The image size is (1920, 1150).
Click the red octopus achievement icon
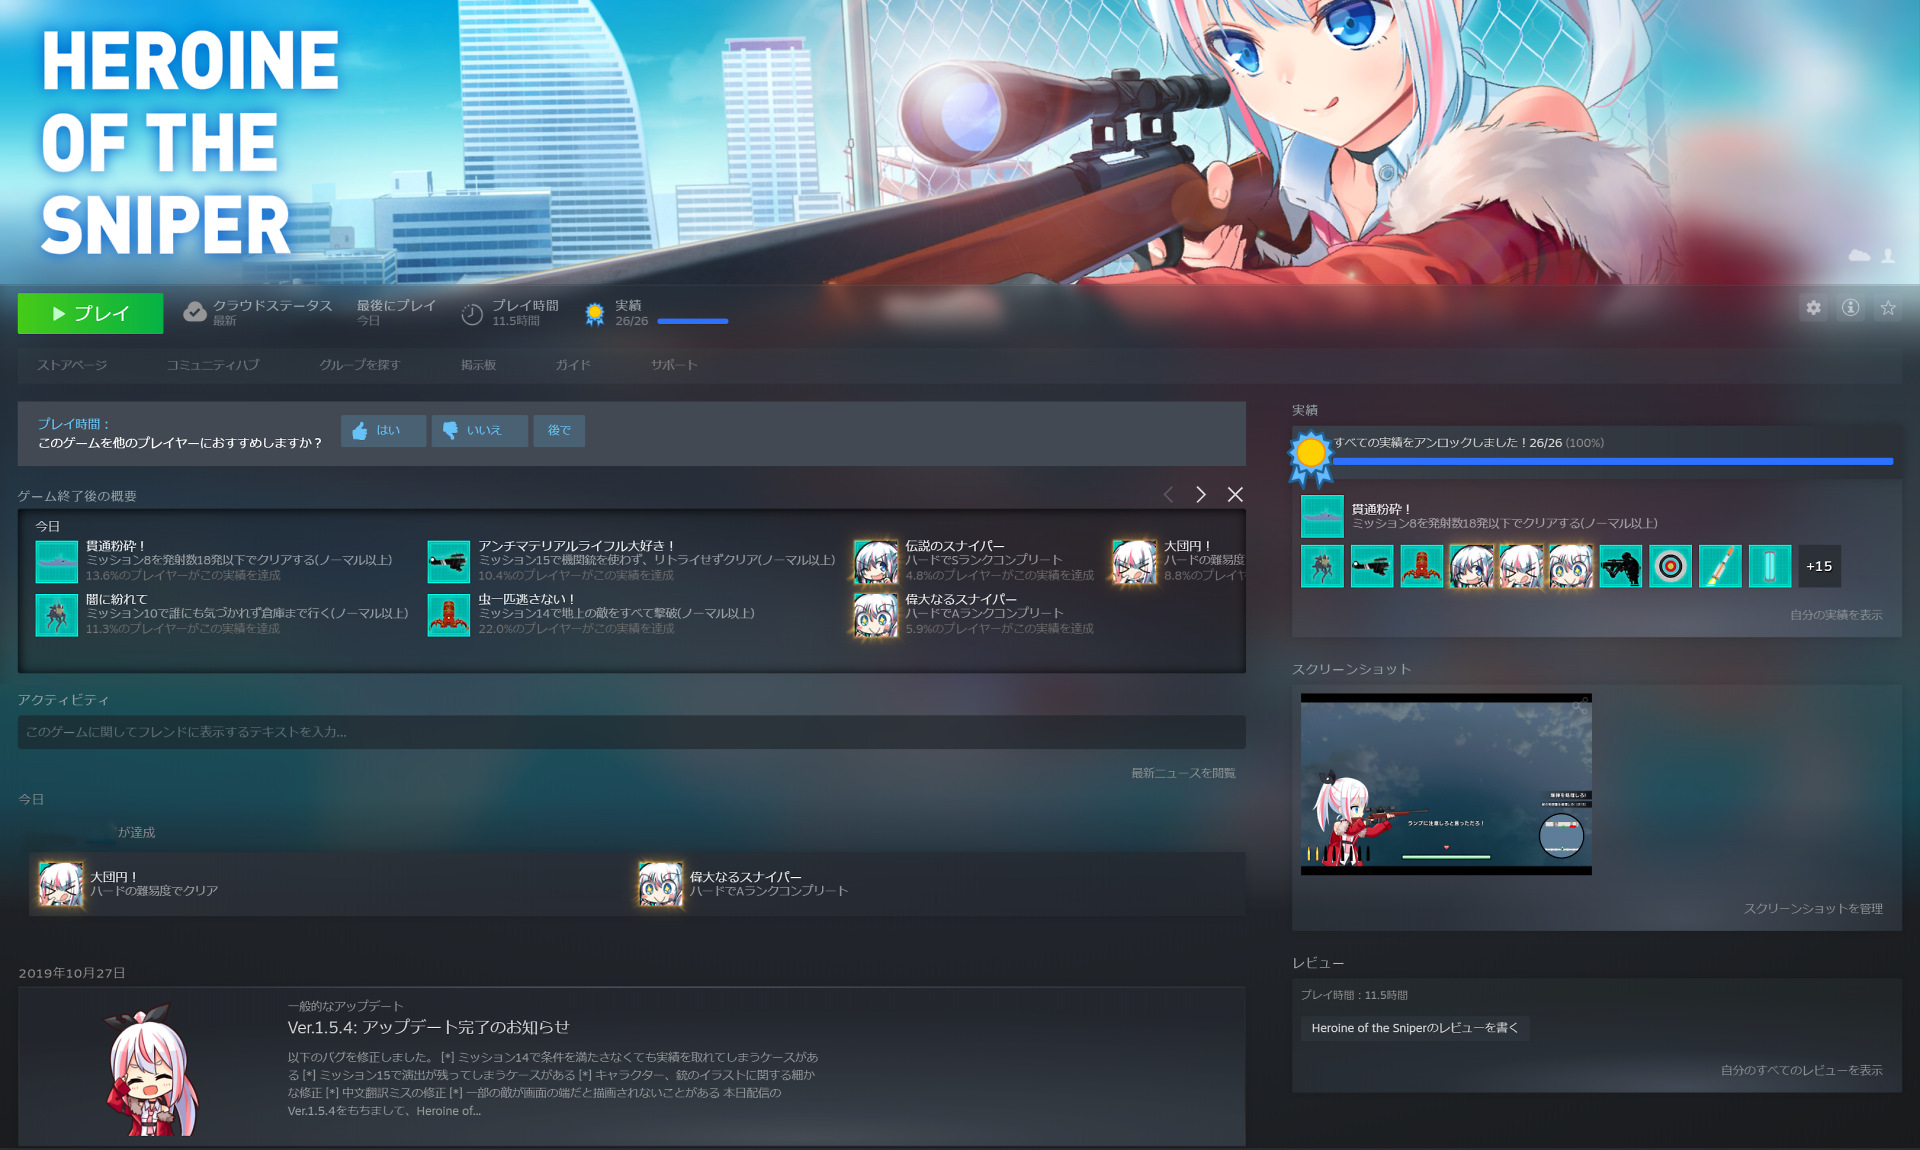point(1421,566)
